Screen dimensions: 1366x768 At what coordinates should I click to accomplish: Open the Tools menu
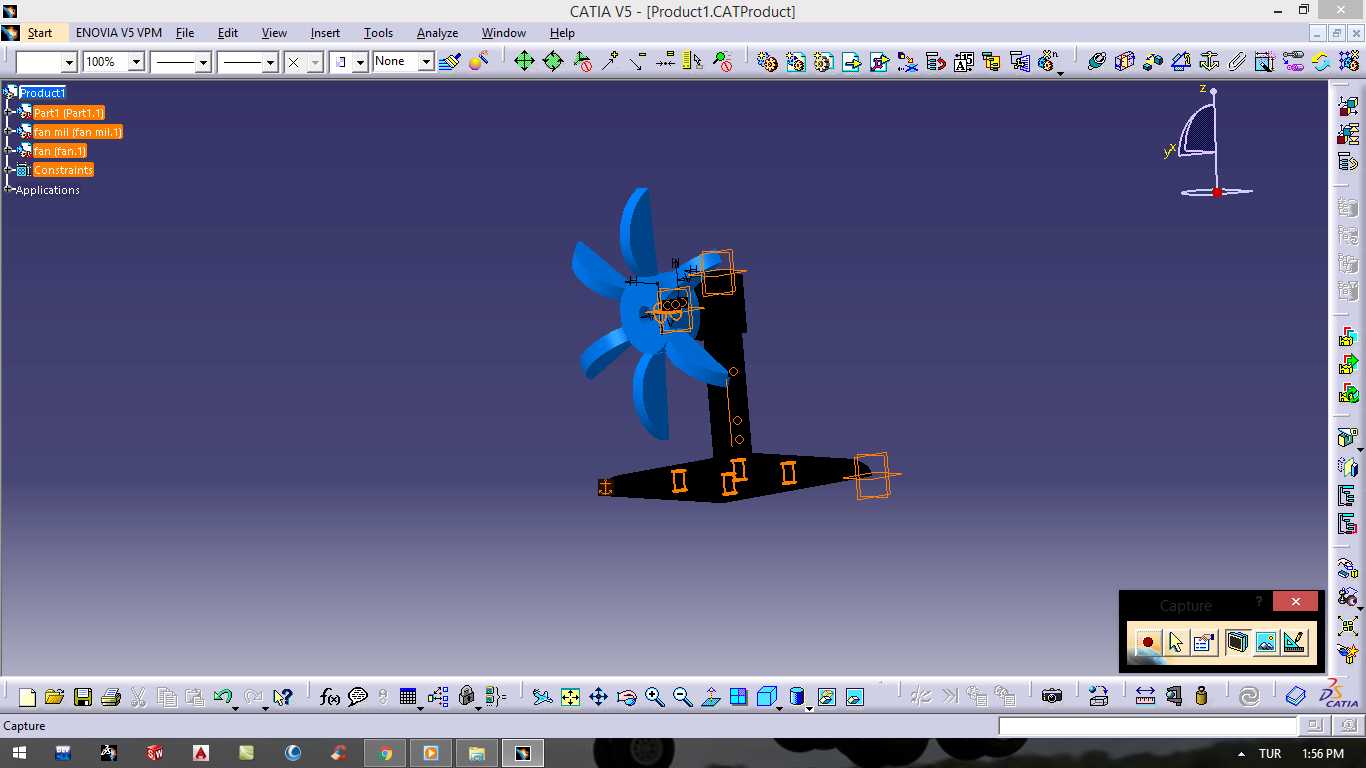pos(378,33)
